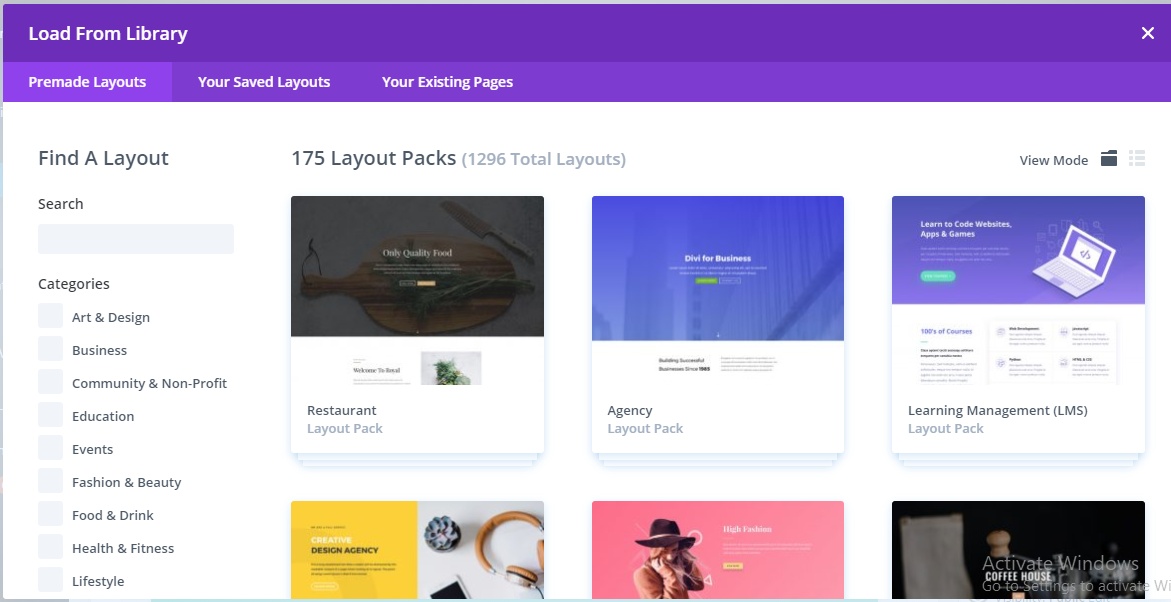Check the Community & Non-Profit category

(x=51, y=382)
